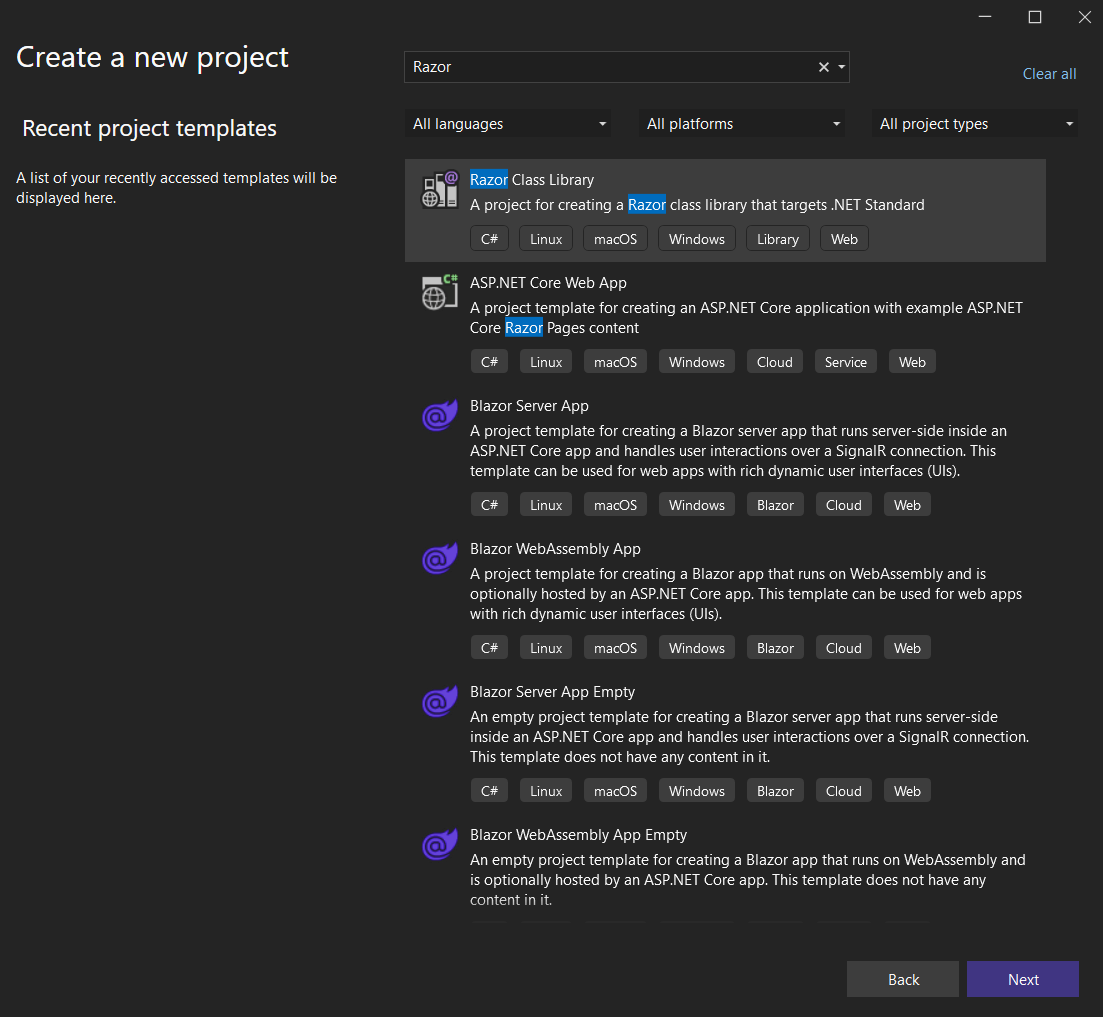Image resolution: width=1103 pixels, height=1017 pixels.
Task: Click the Blazor Server App Empty icon
Action: pos(439,702)
